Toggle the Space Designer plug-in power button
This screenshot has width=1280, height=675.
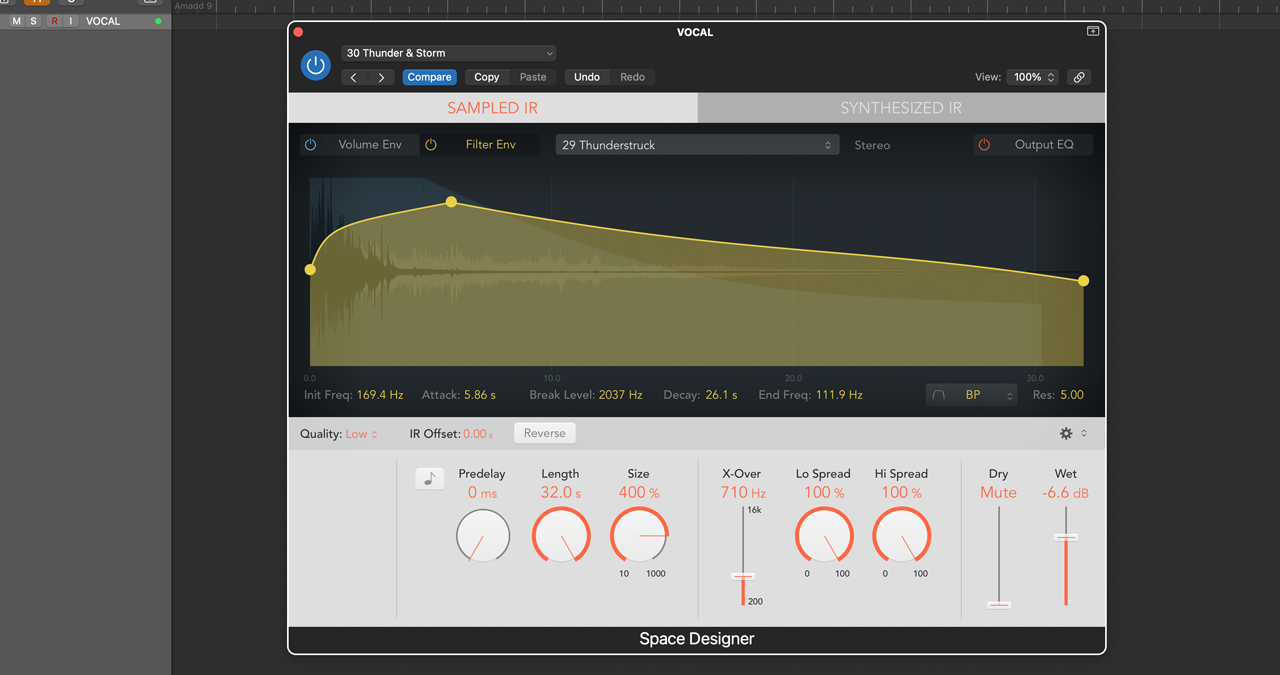click(x=316, y=66)
